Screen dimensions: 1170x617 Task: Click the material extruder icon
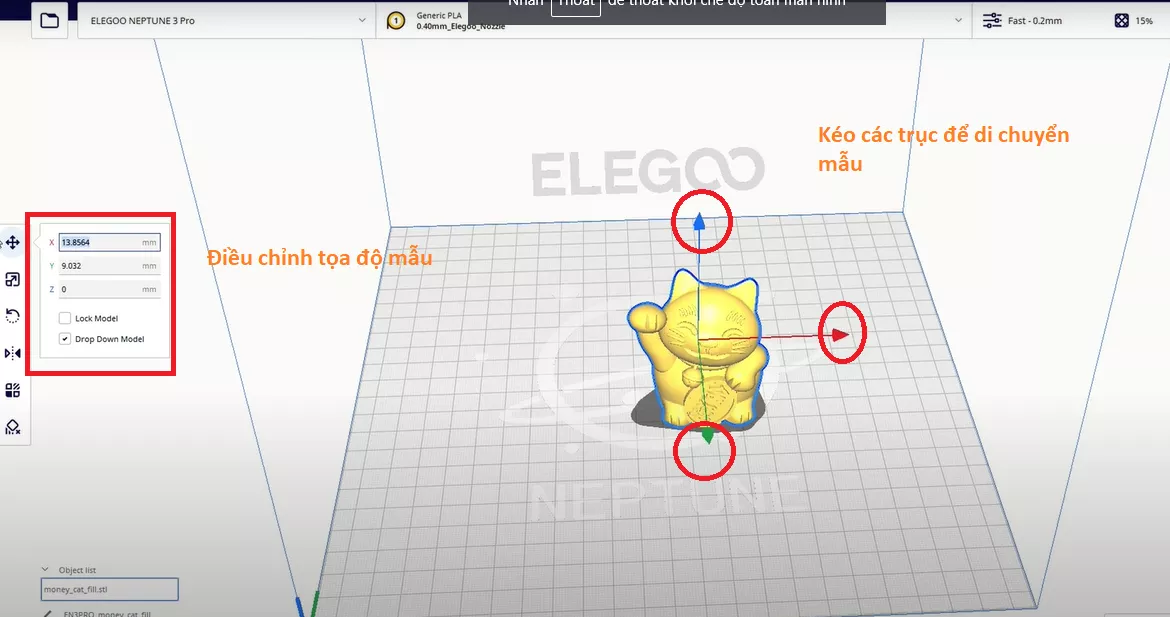tap(395, 19)
